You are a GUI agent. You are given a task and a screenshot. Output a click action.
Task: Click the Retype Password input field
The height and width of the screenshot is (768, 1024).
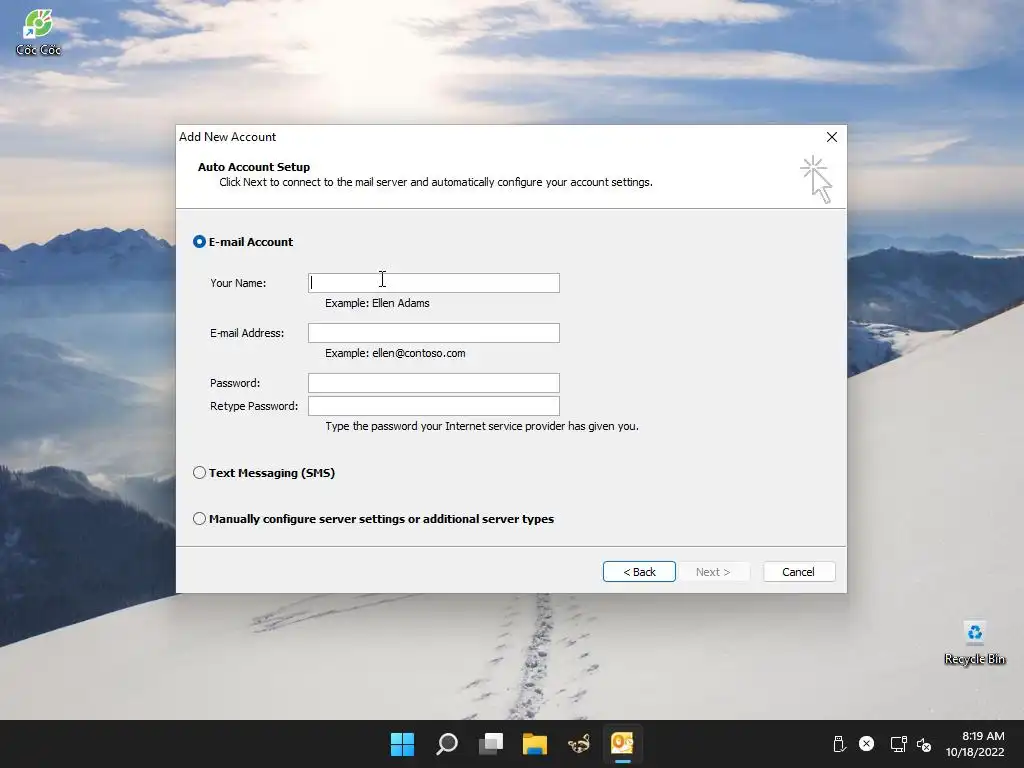tap(434, 406)
